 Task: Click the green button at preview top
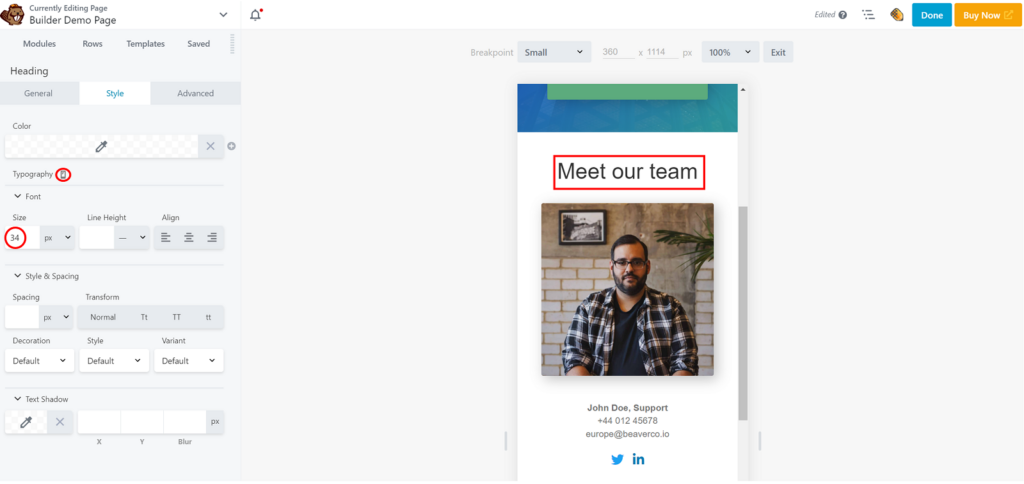coord(627,91)
